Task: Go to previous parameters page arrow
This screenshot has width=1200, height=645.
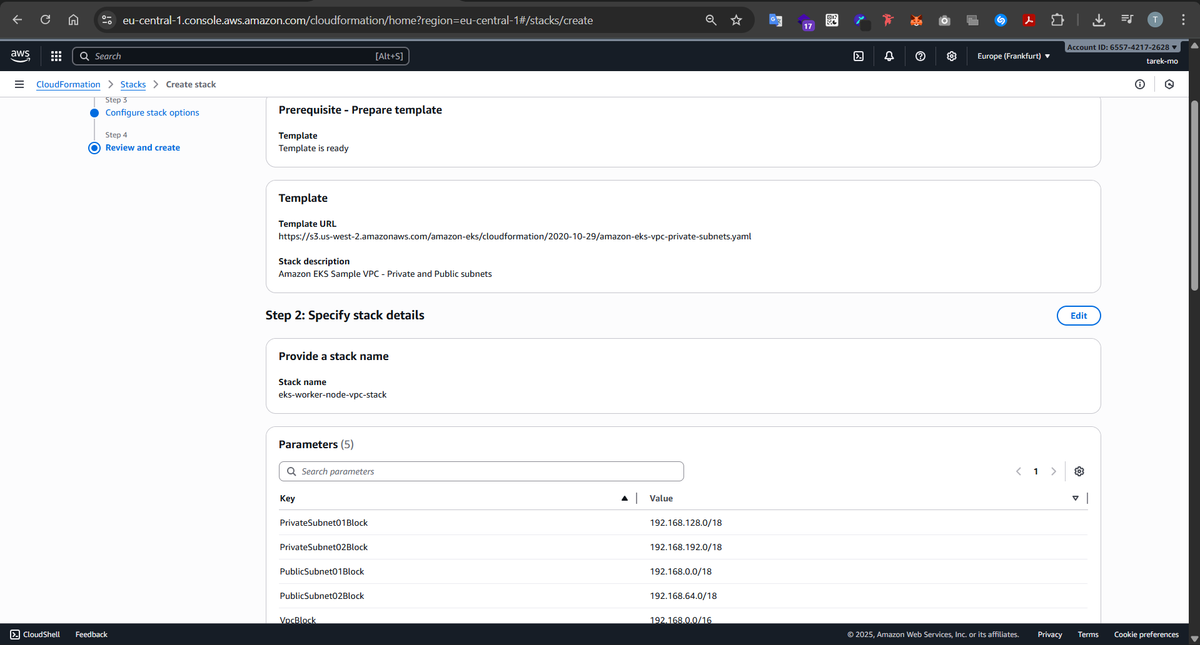Action: [x=1018, y=471]
